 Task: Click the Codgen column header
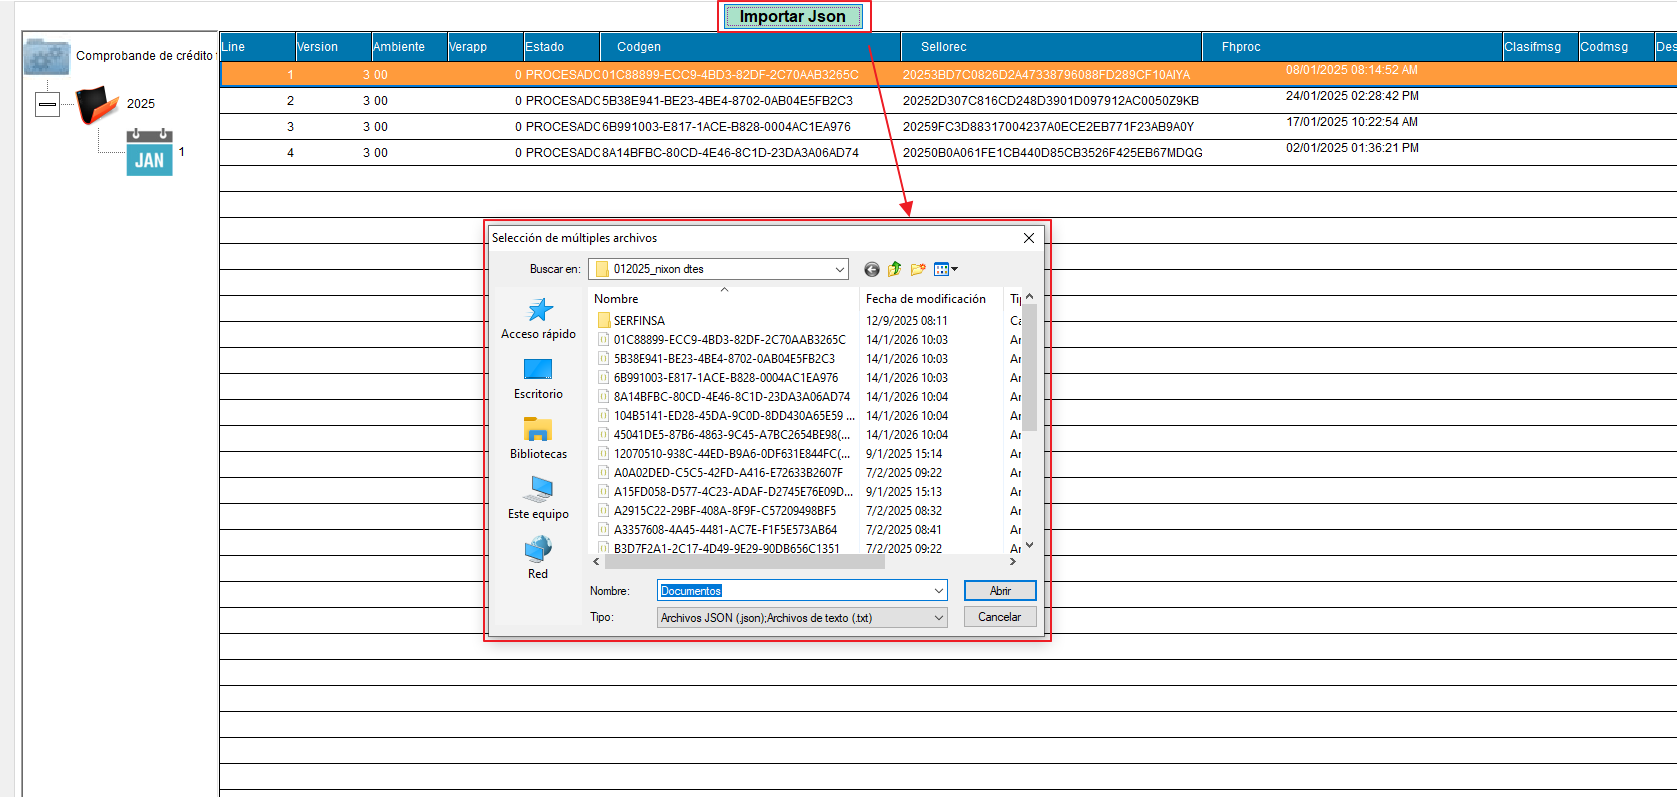click(750, 47)
